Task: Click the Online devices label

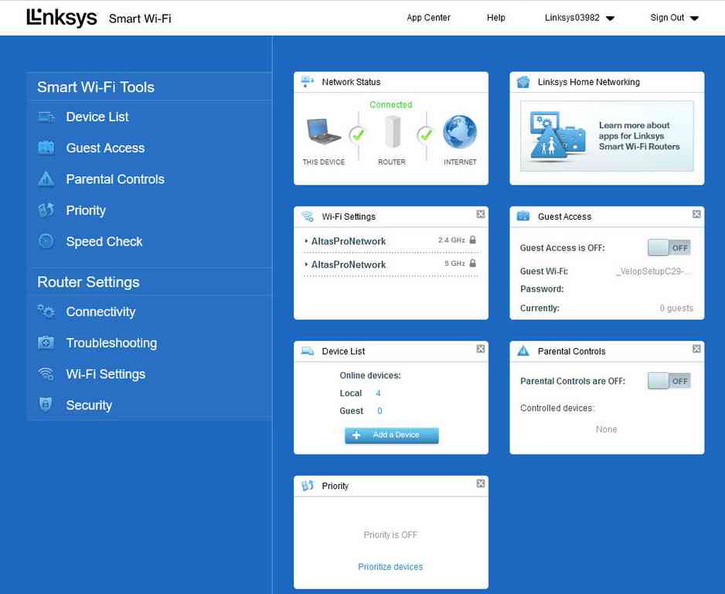Action: (x=370, y=375)
